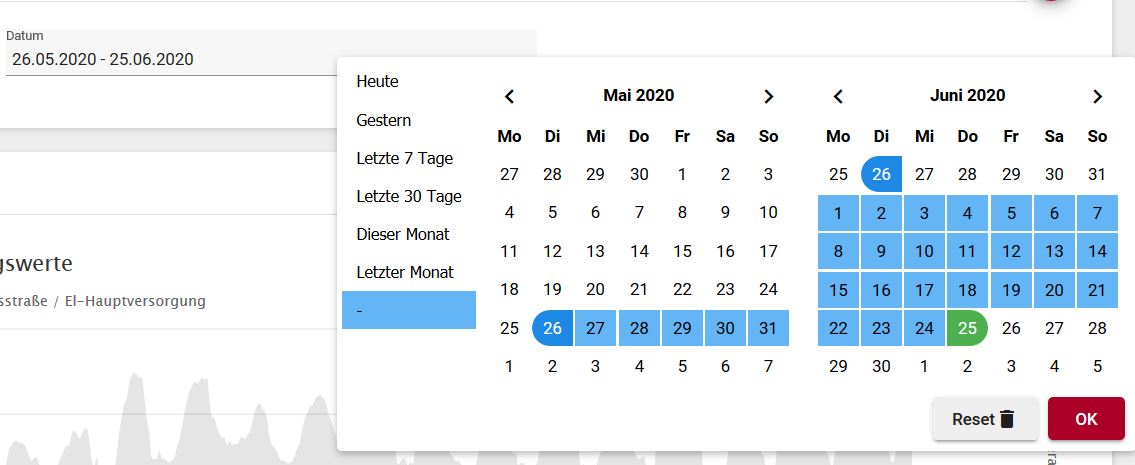The width and height of the screenshot is (1135, 465).
Task: Click the Reset button with trash icon
Action: click(x=984, y=419)
